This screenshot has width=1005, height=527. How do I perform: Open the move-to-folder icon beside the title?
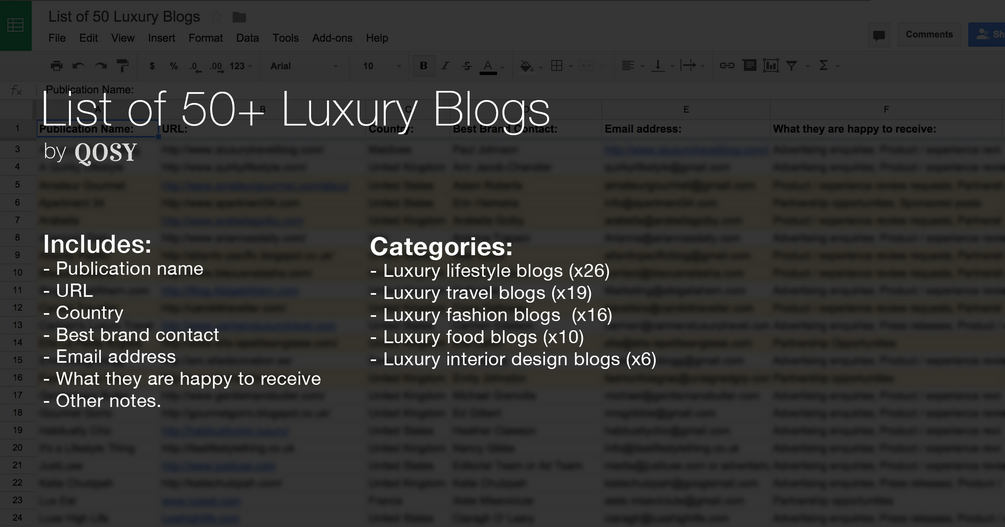click(239, 17)
